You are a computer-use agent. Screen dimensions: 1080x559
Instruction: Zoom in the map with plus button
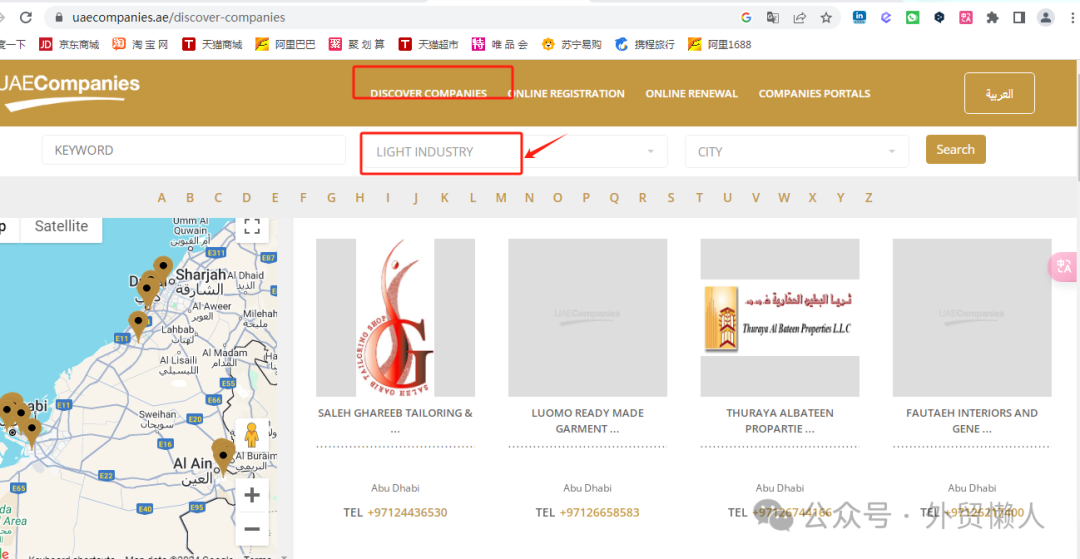[x=252, y=495]
